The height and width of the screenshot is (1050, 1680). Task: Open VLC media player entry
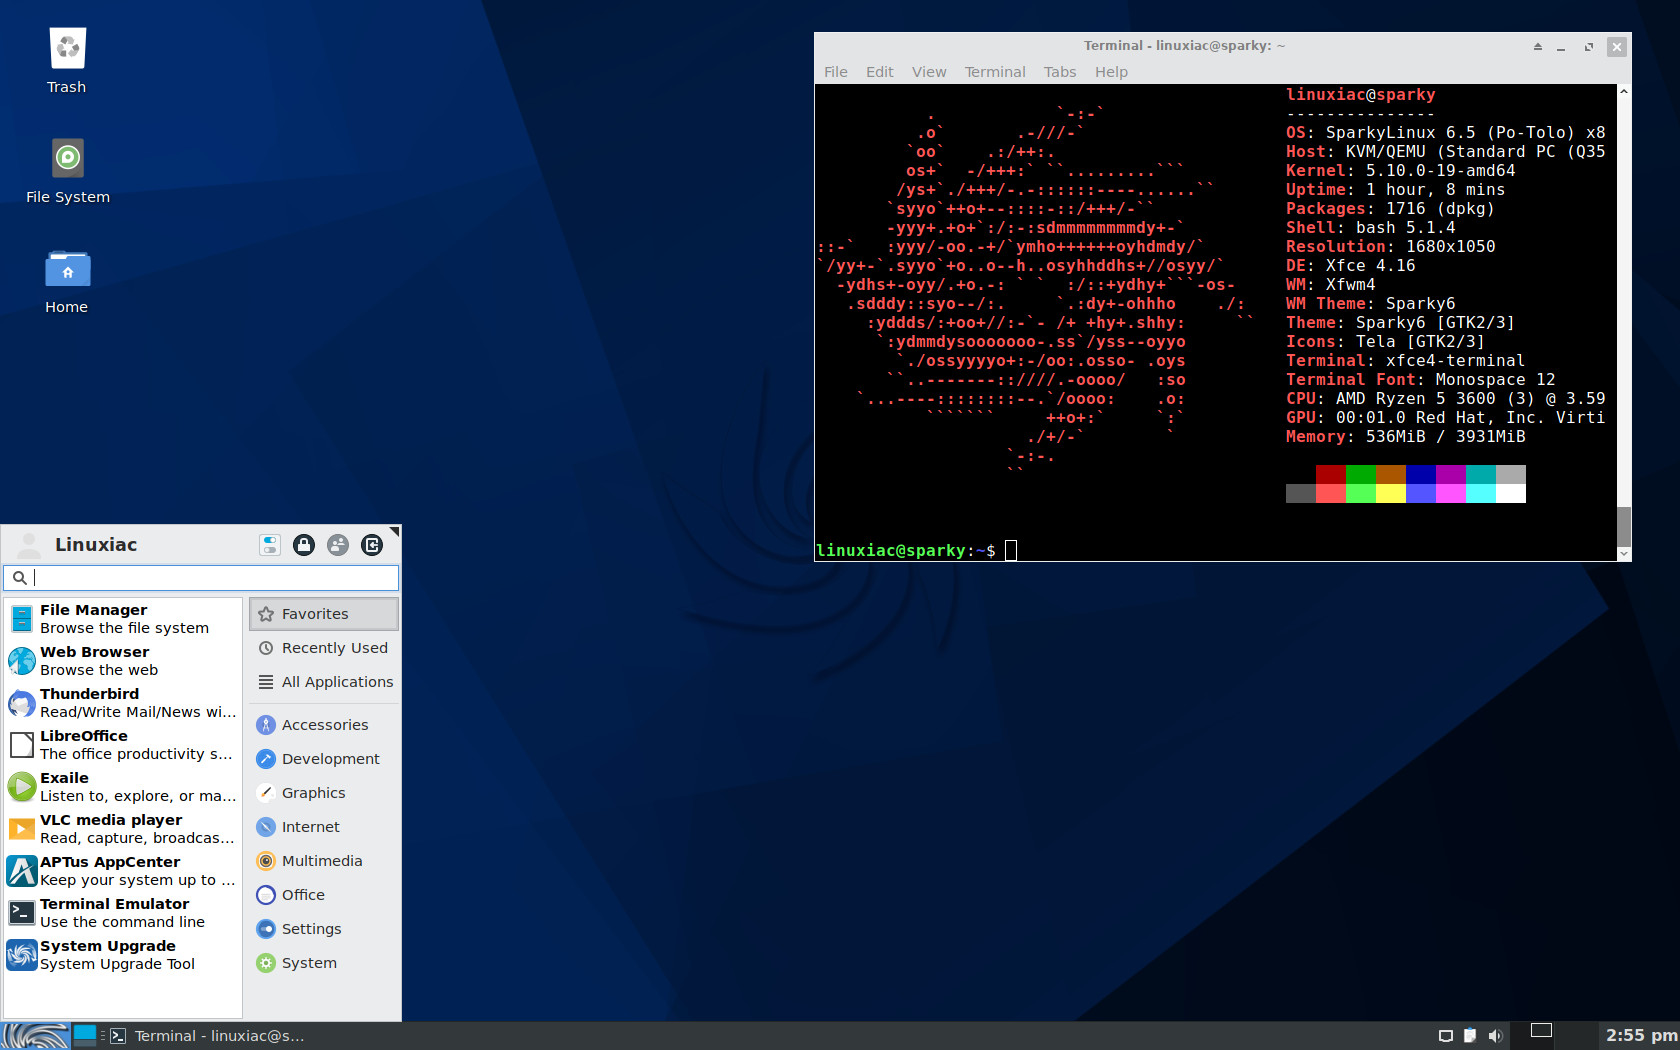click(123, 828)
